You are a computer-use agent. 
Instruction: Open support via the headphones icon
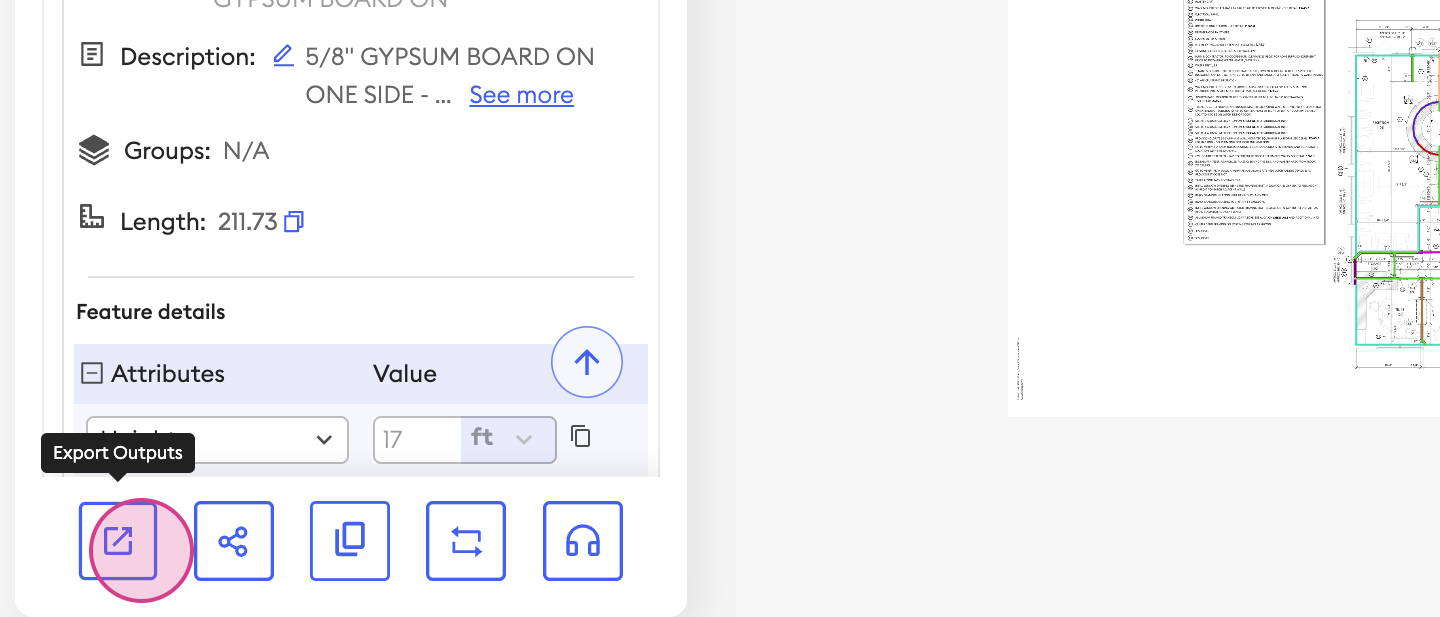pyautogui.click(x=583, y=541)
